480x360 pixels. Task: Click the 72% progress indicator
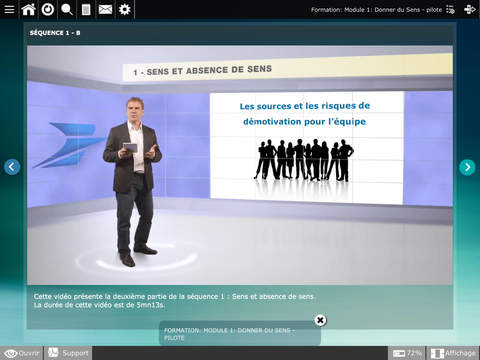point(407,353)
